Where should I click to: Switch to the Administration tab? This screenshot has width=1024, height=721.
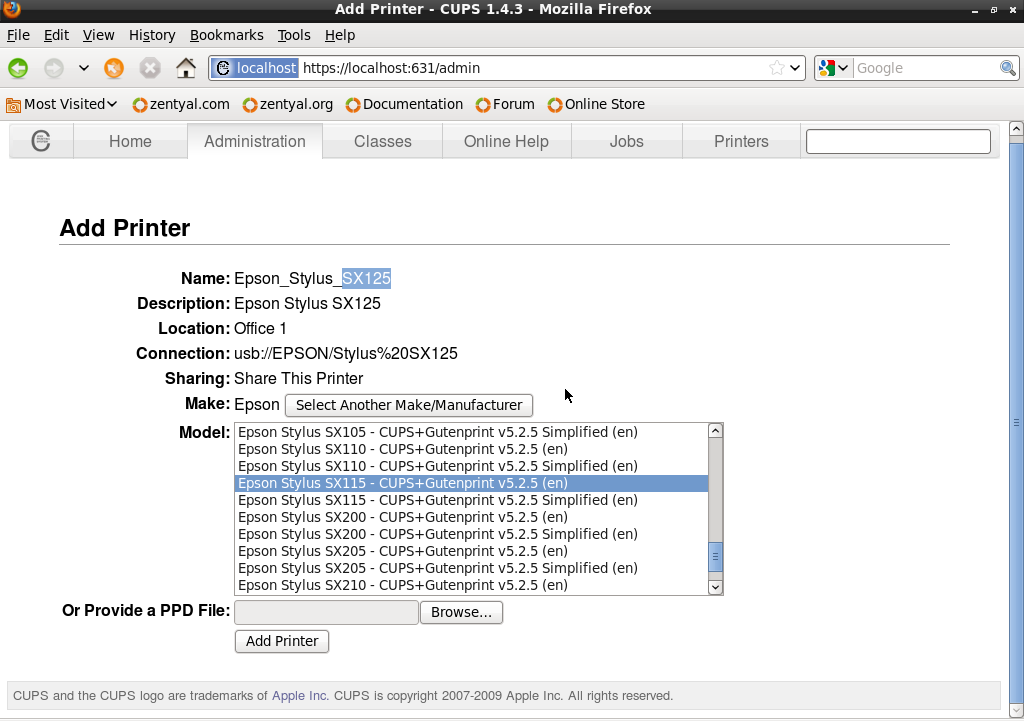255,142
